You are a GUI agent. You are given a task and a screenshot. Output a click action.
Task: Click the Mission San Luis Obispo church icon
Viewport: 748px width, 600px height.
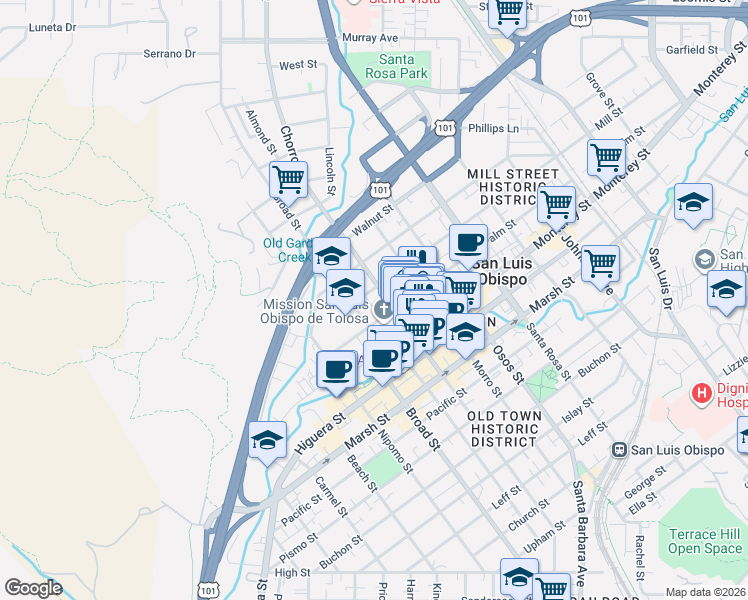[x=383, y=309]
